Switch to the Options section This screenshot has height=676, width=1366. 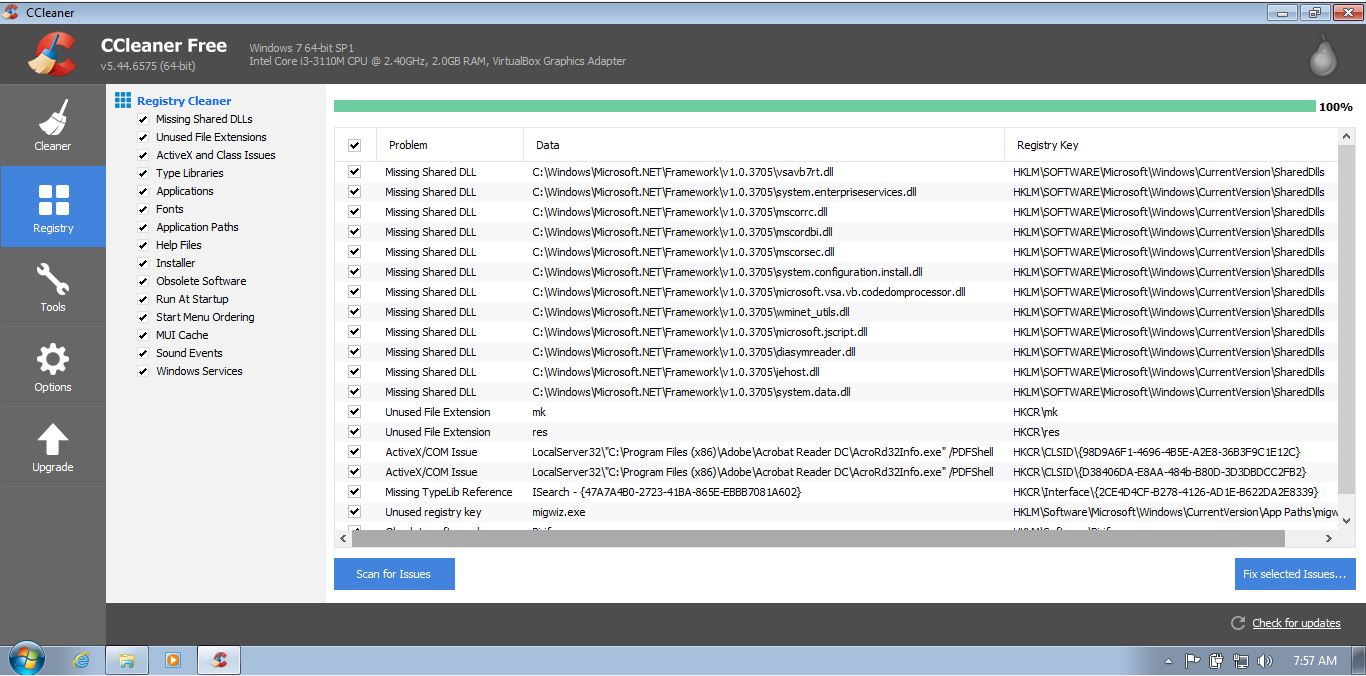pyautogui.click(x=52, y=367)
